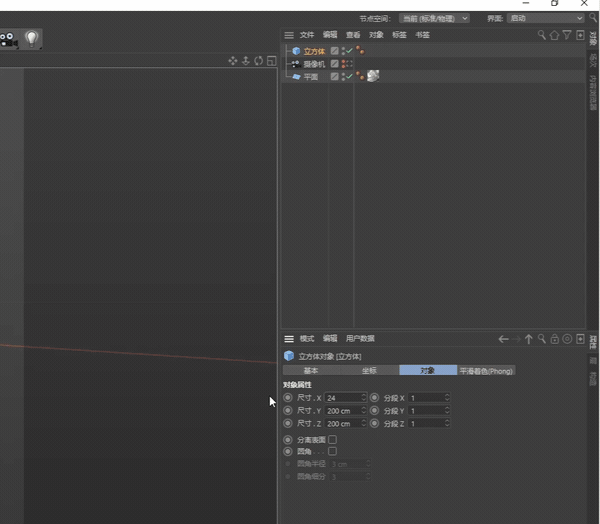The width and height of the screenshot is (600, 524).
Task: Click the 分段 X stepper arrows
Action: pos(447,398)
